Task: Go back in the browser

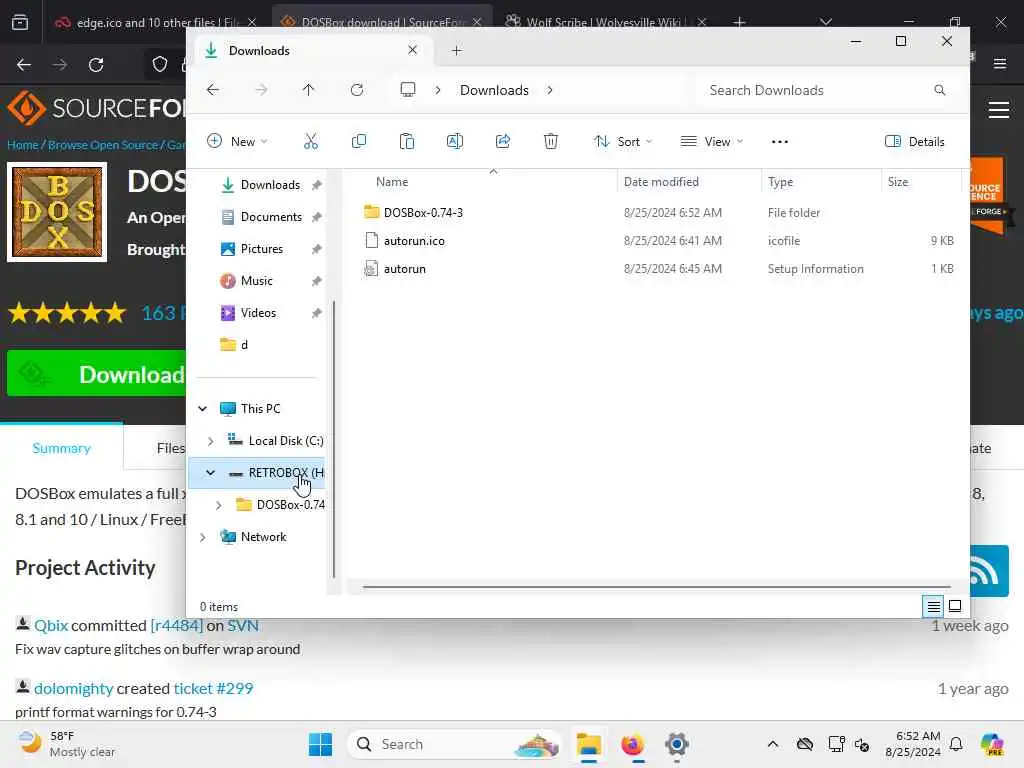Action: point(24,65)
